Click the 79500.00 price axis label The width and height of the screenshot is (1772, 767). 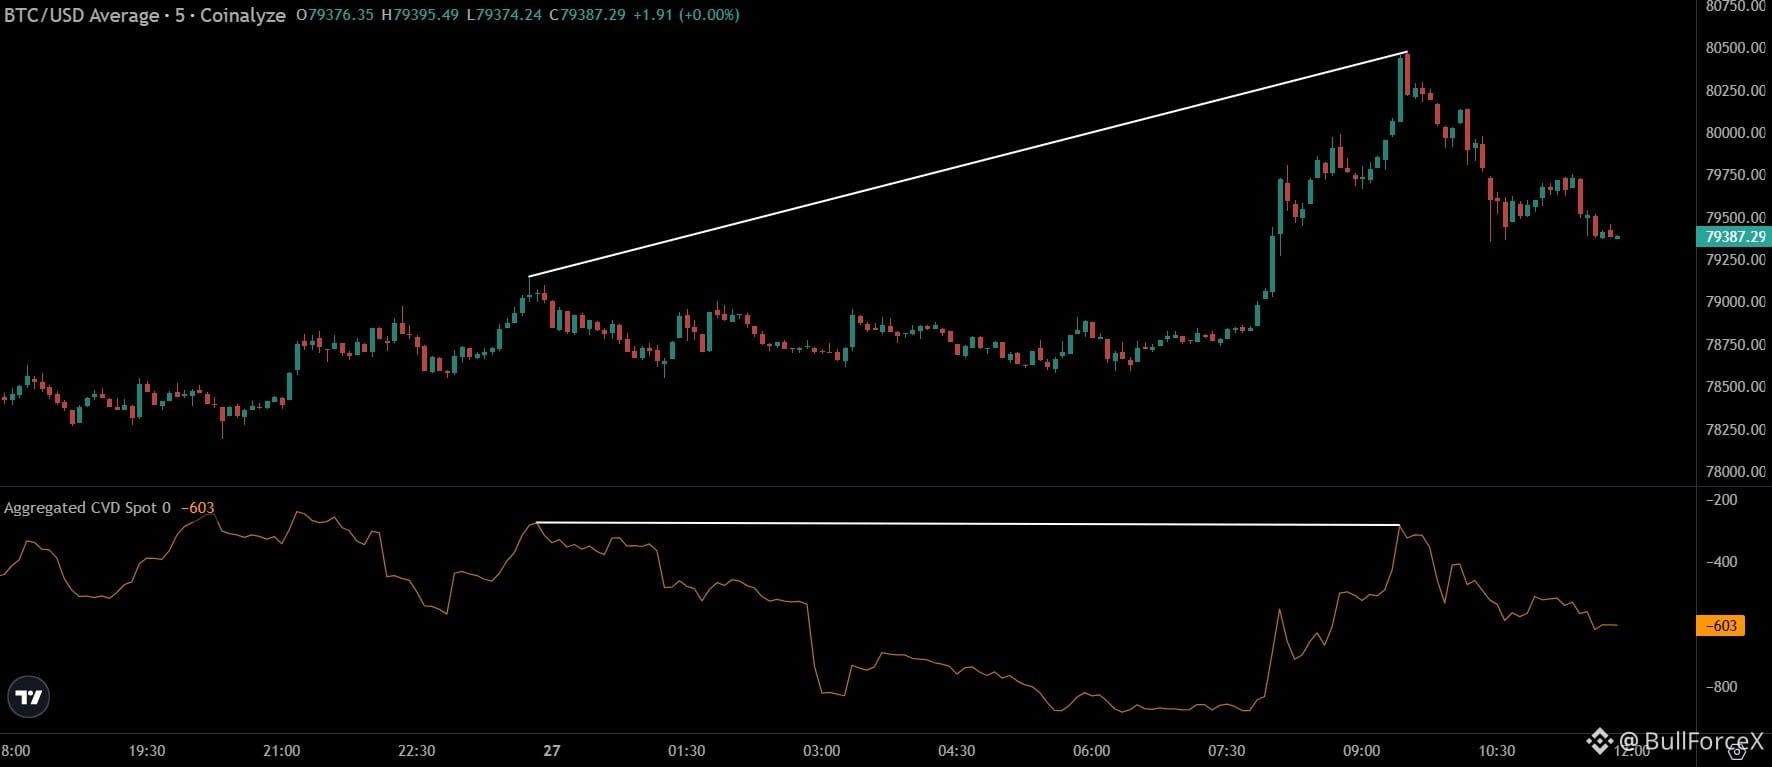pyautogui.click(x=1735, y=217)
